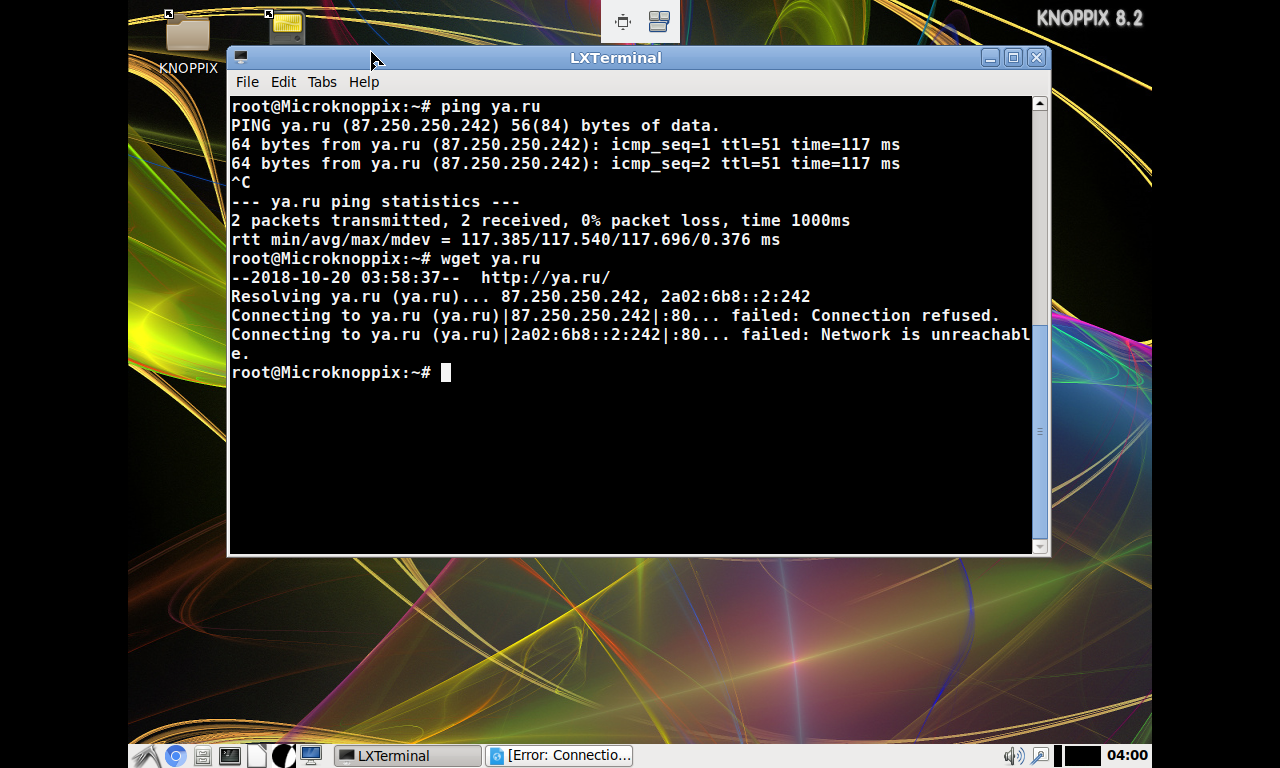Image resolution: width=1280 pixels, height=768 pixels.
Task: Click the 'icmp_seq=2' ping reply line
Action: click(565, 163)
